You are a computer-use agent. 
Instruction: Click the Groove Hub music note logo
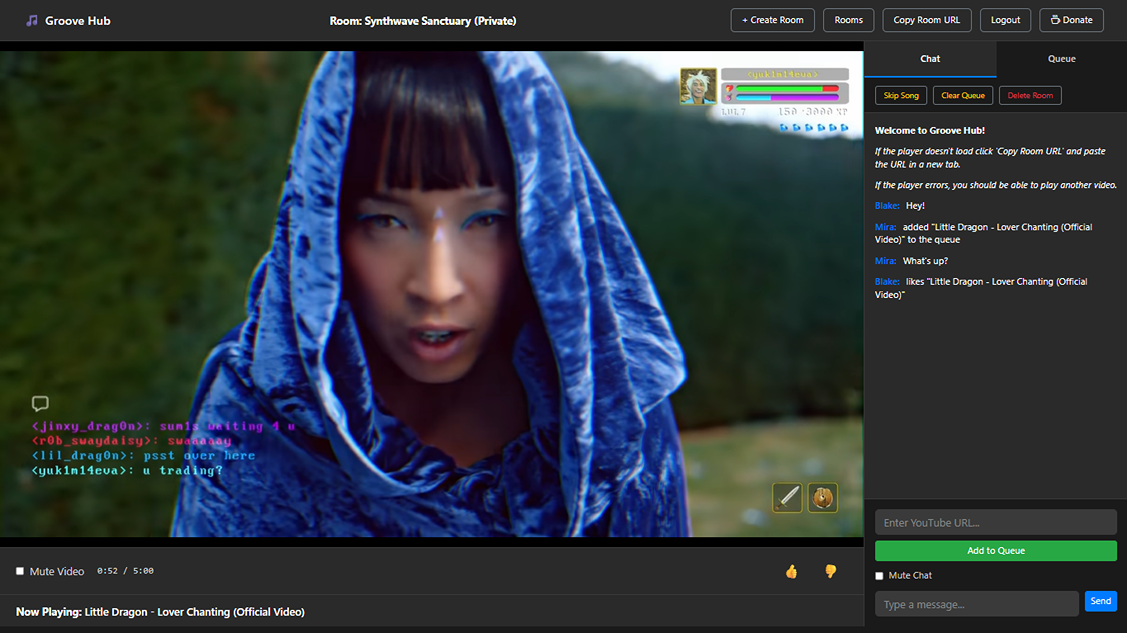coord(32,21)
